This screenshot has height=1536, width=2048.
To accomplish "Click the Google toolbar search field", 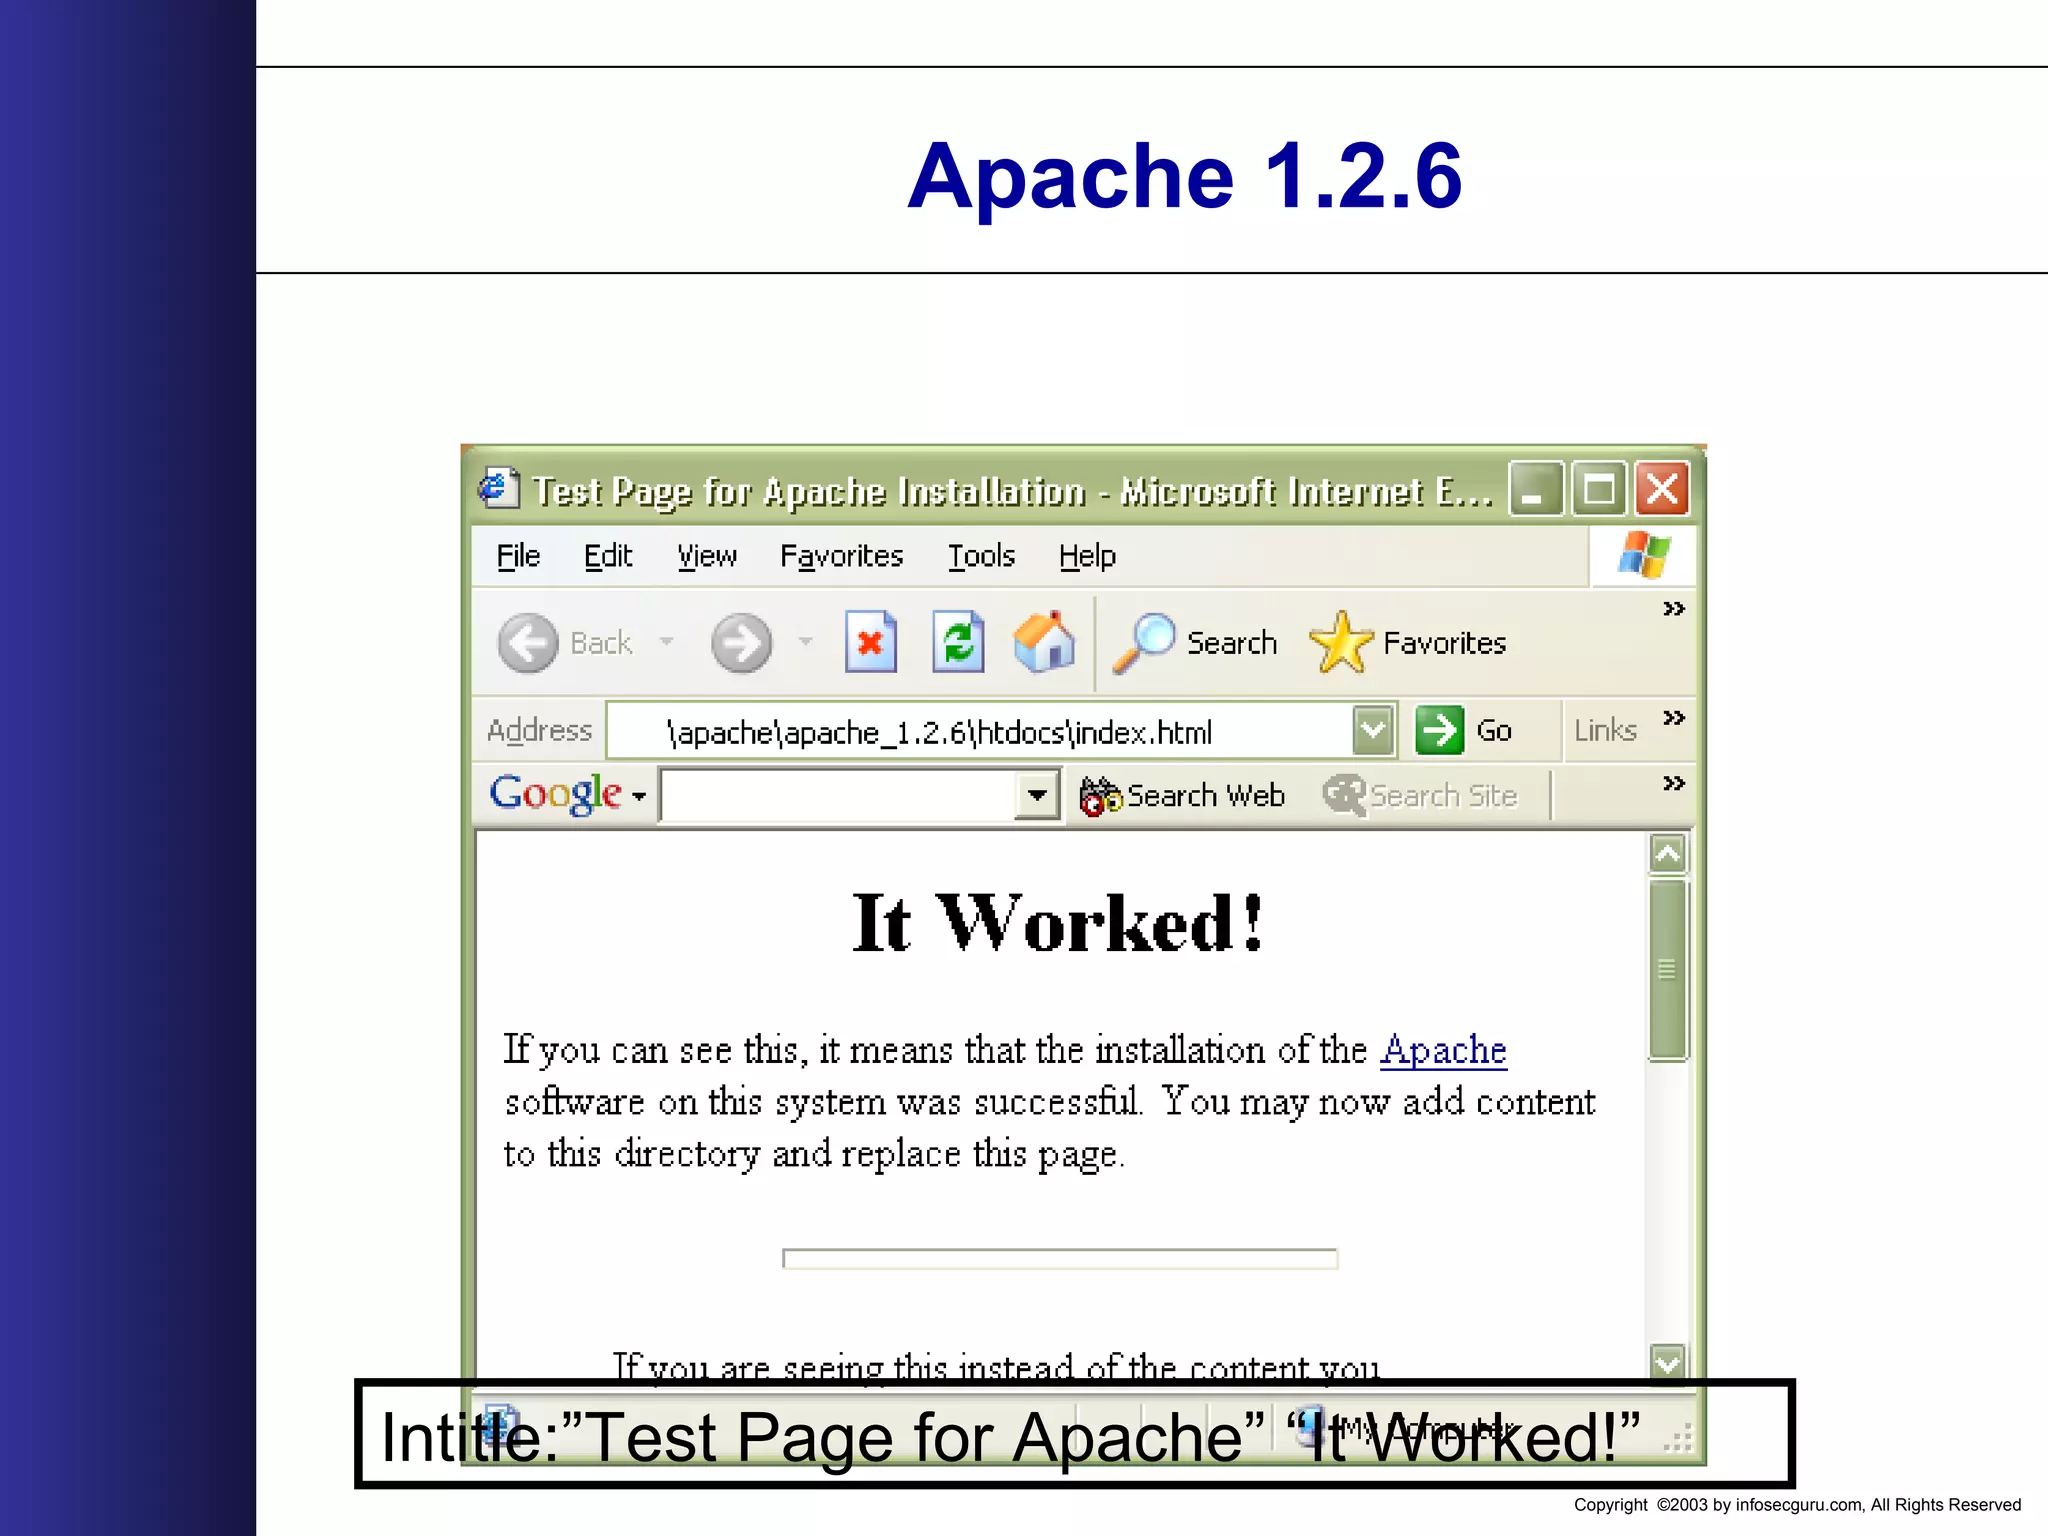I will coord(837,796).
